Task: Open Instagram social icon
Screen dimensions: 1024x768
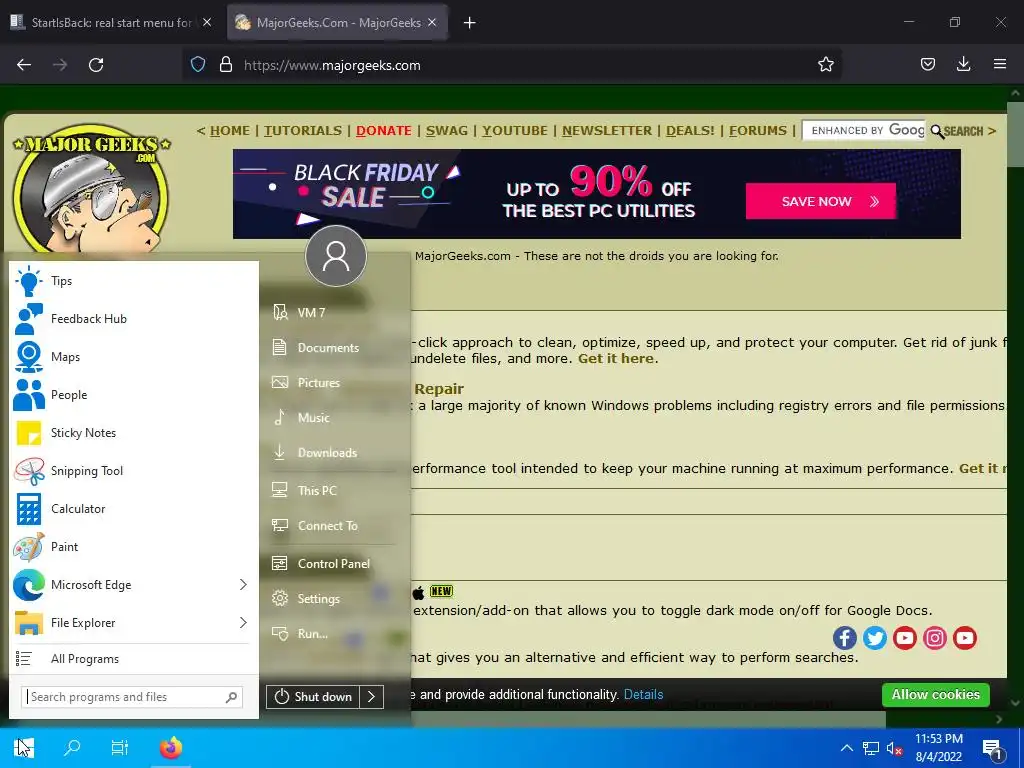Action: pyautogui.click(x=935, y=637)
